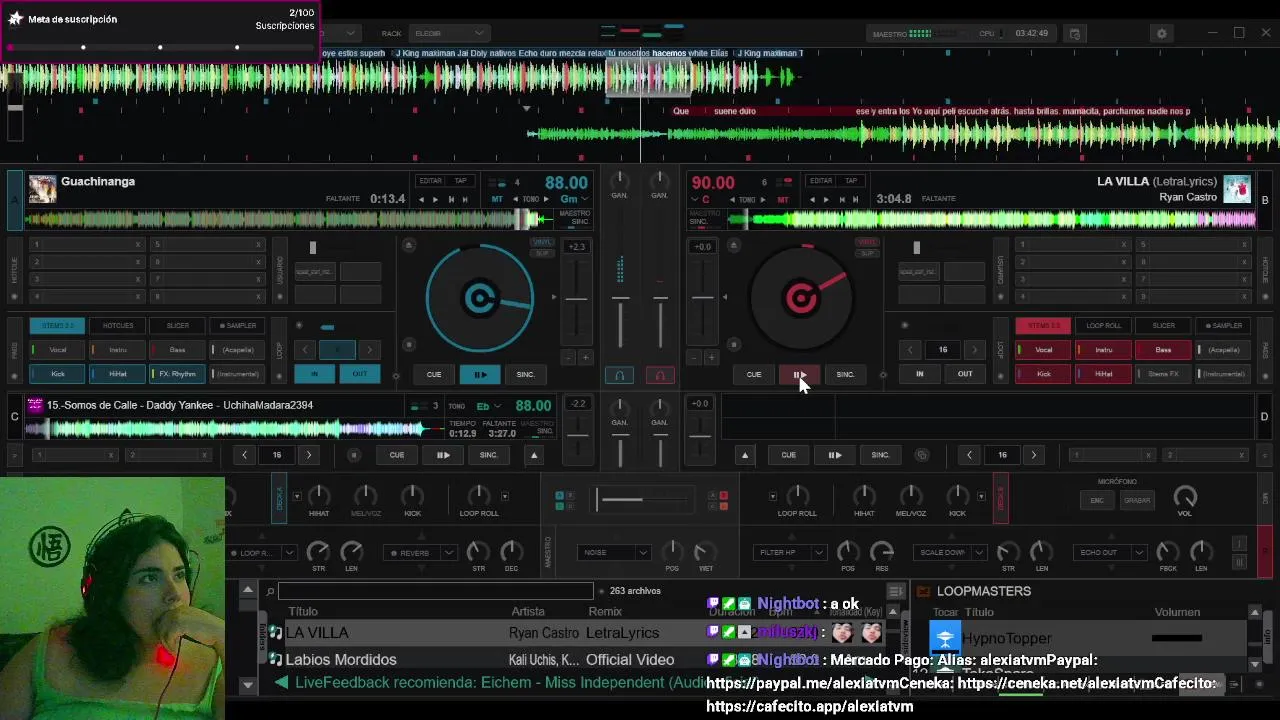Toggle HiHat stem on deck B
1280x720 pixels.
[1104, 374]
